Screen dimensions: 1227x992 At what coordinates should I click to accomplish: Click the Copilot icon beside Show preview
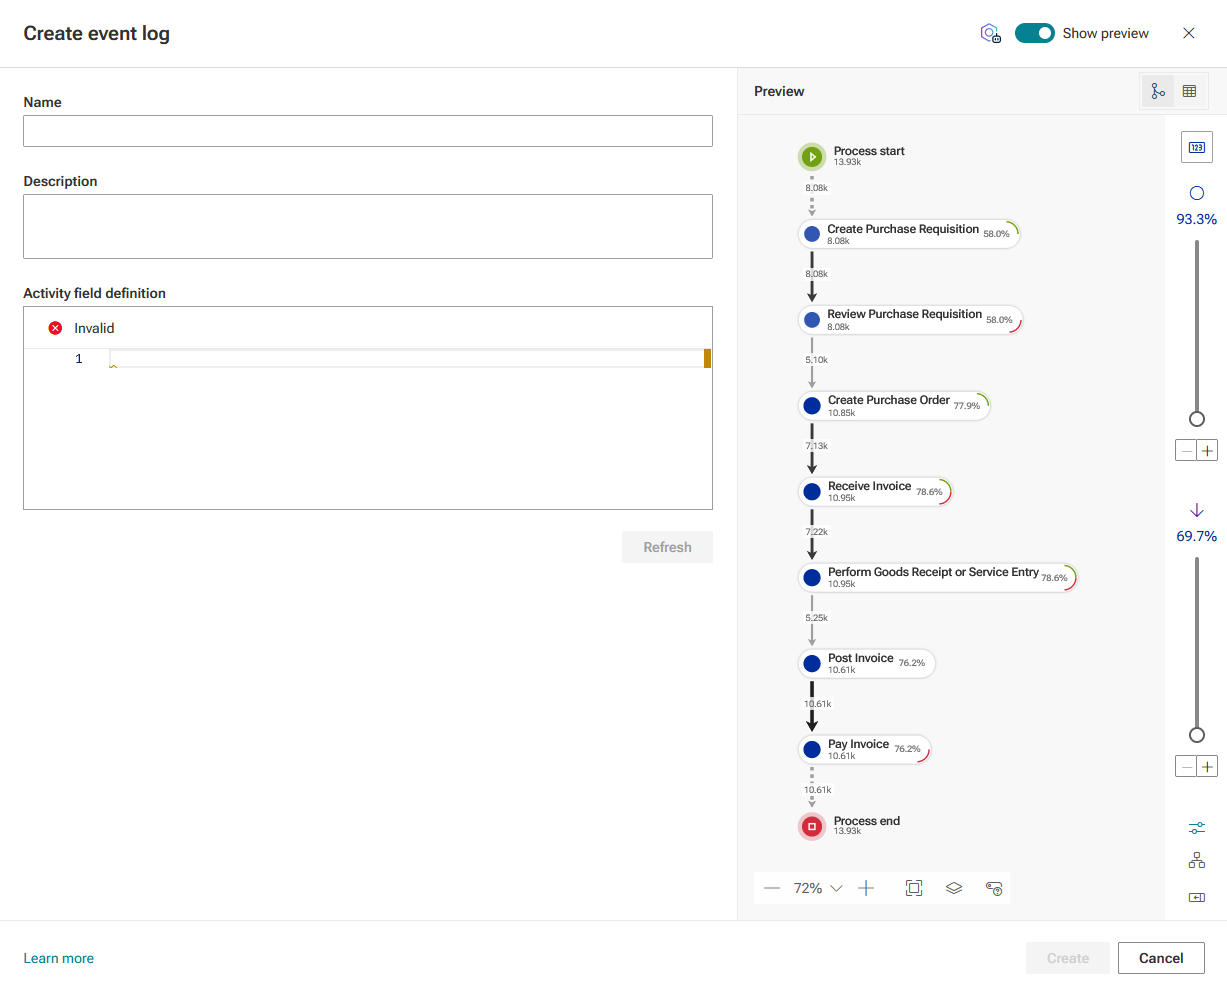coord(990,33)
